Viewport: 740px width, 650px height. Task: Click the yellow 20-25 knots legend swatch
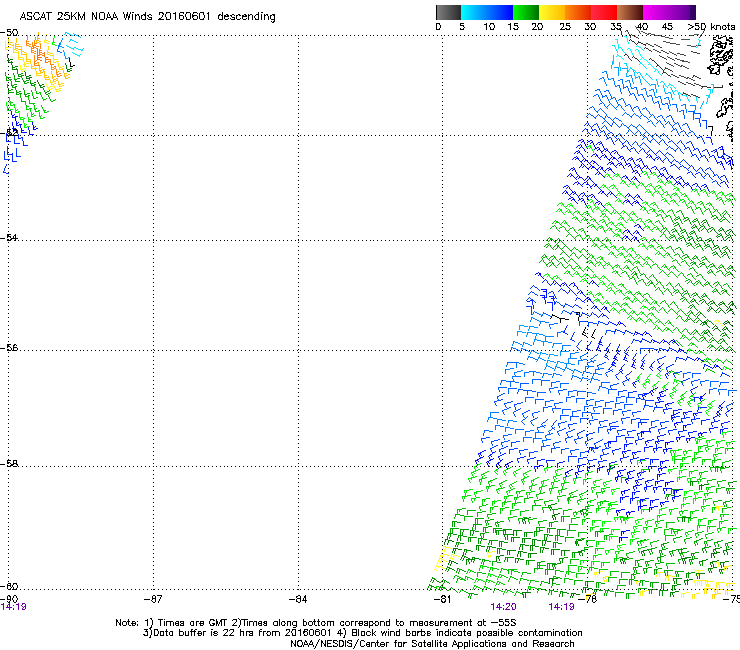(552, 12)
